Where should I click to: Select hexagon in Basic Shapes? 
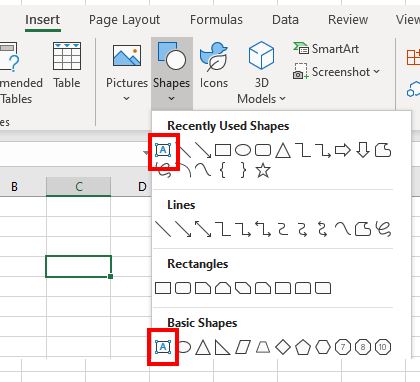[323, 347]
